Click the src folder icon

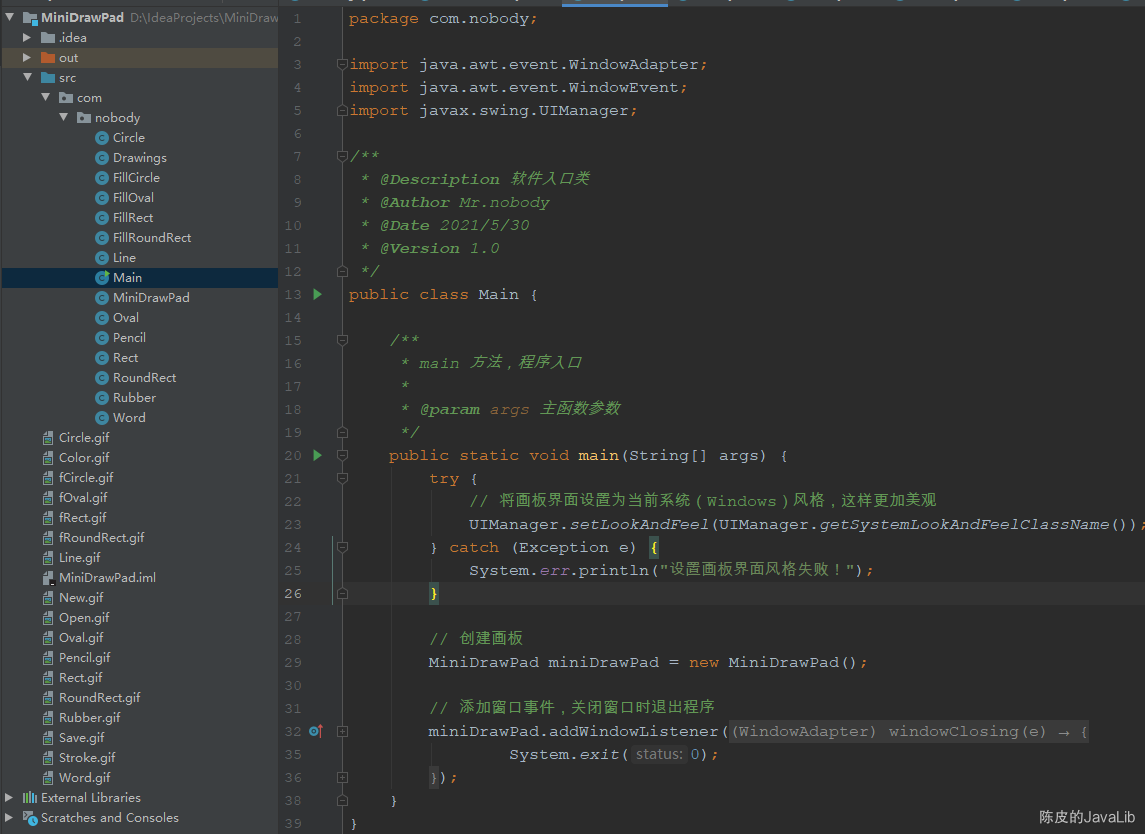pyautogui.click(x=48, y=77)
